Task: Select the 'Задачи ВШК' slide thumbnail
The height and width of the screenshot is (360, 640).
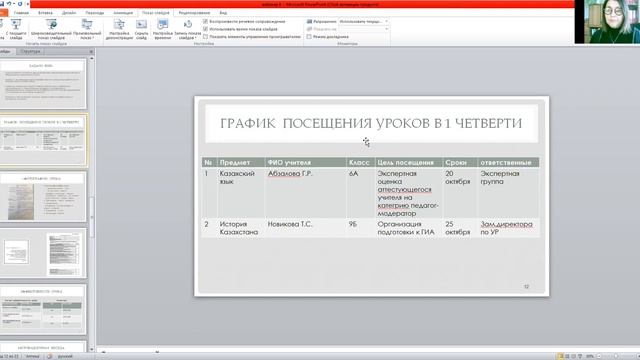Action: [43, 84]
